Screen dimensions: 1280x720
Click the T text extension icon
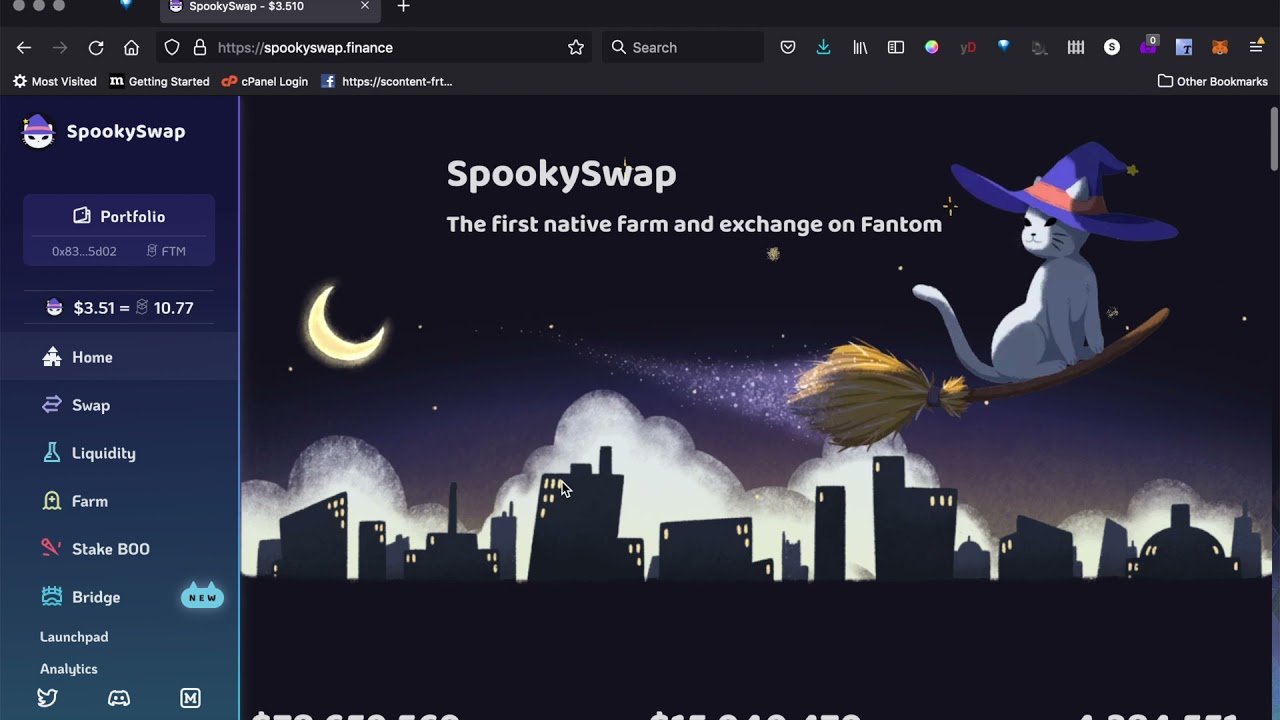point(1184,47)
